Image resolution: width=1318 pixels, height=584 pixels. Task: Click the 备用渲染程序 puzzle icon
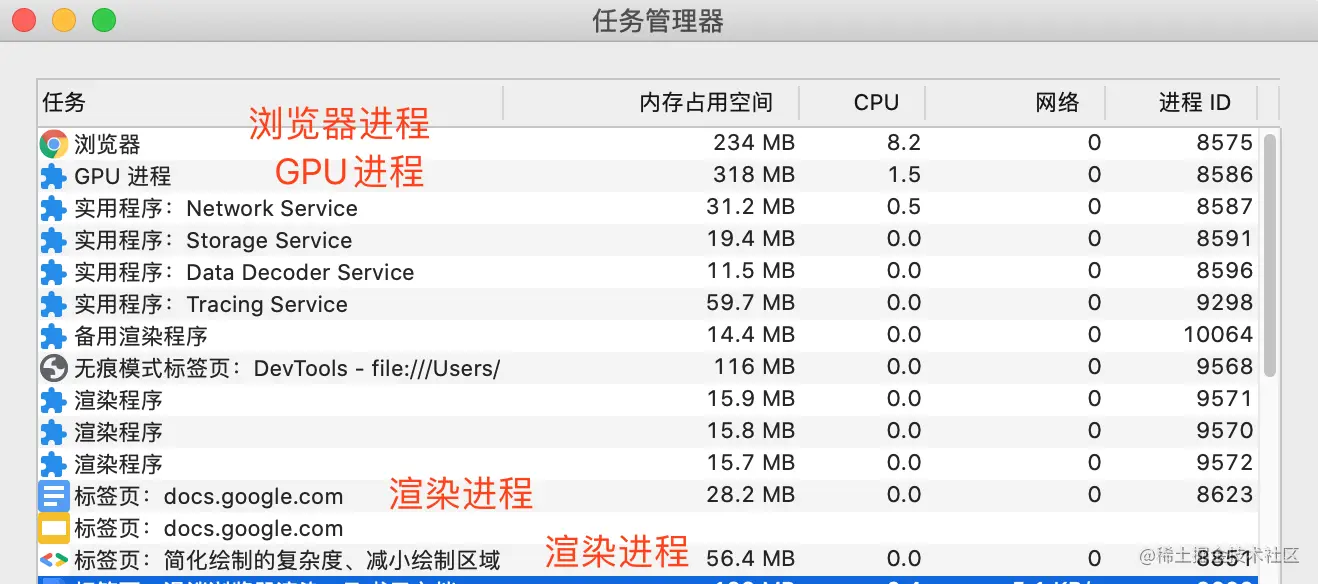click(53, 337)
